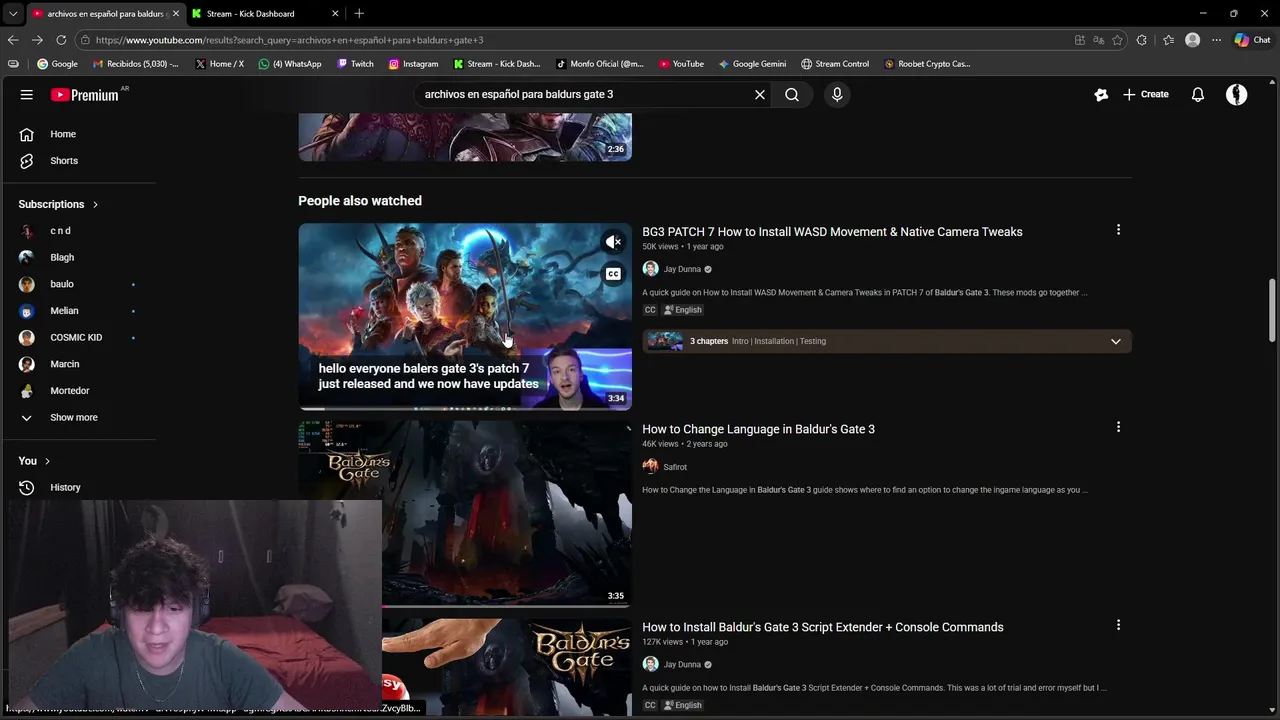The image size is (1280, 720).
Task: Expand the You section chevron
Action: (x=47, y=461)
